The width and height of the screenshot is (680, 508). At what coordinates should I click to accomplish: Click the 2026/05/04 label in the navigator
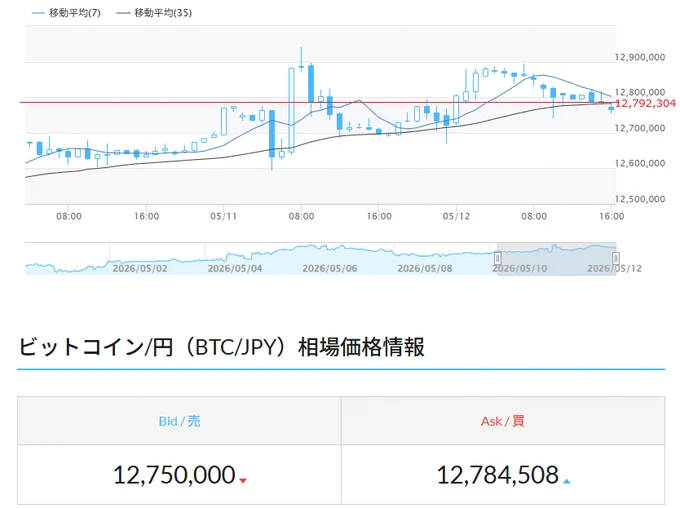[x=235, y=269]
